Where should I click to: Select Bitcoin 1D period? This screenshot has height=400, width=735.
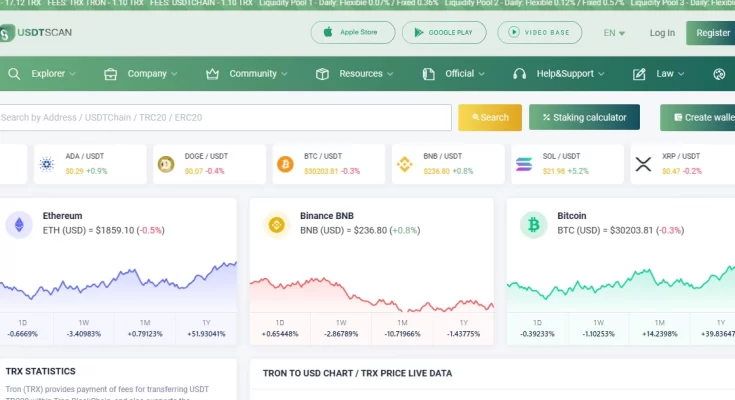(537, 328)
